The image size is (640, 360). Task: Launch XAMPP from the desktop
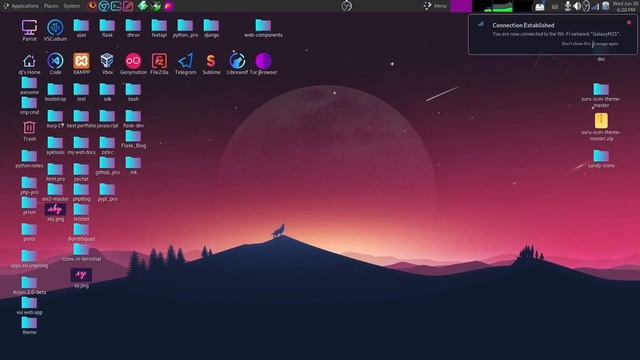pyautogui.click(x=81, y=64)
